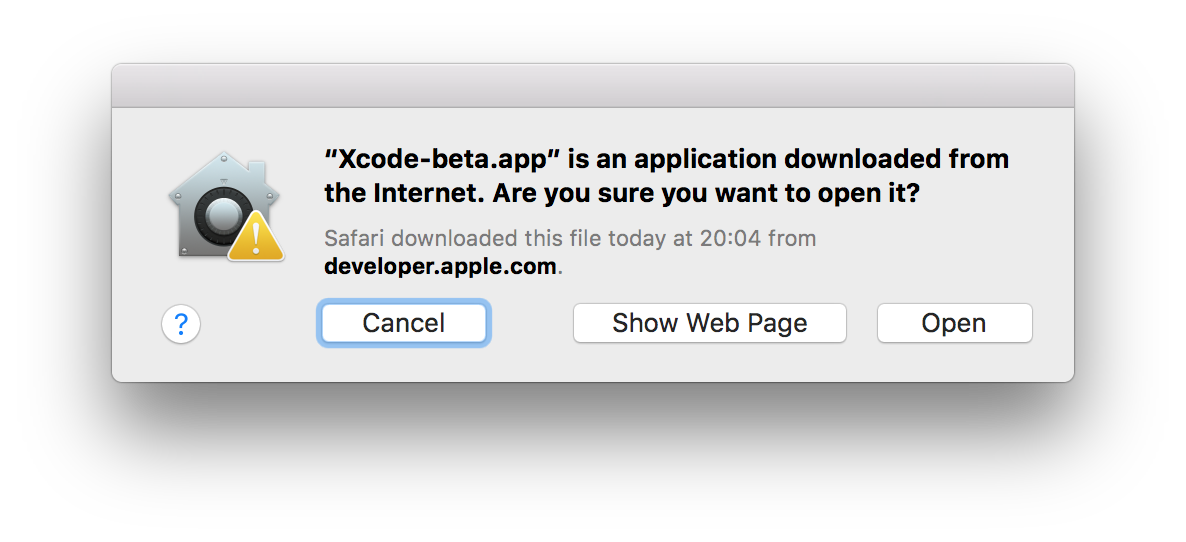The height and width of the screenshot is (542, 1186).
Task: Choose Show Web Page
Action: tap(709, 324)
